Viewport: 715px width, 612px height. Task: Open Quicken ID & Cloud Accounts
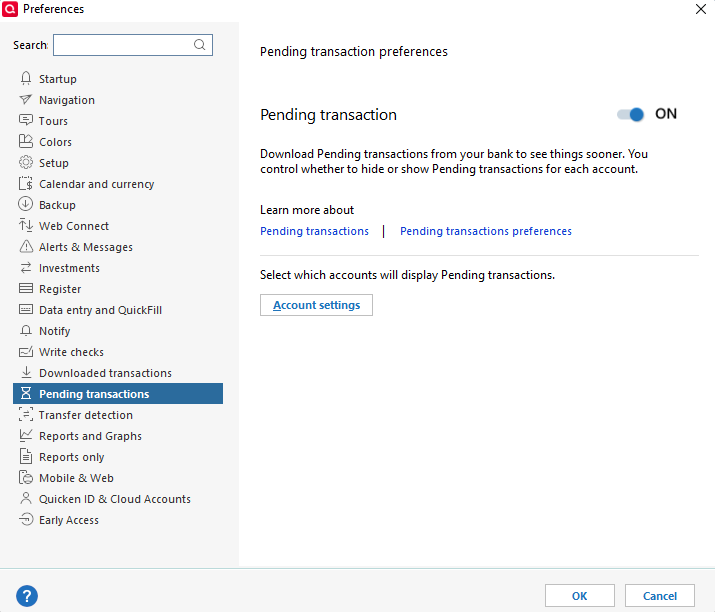click(x=115, y=498)
